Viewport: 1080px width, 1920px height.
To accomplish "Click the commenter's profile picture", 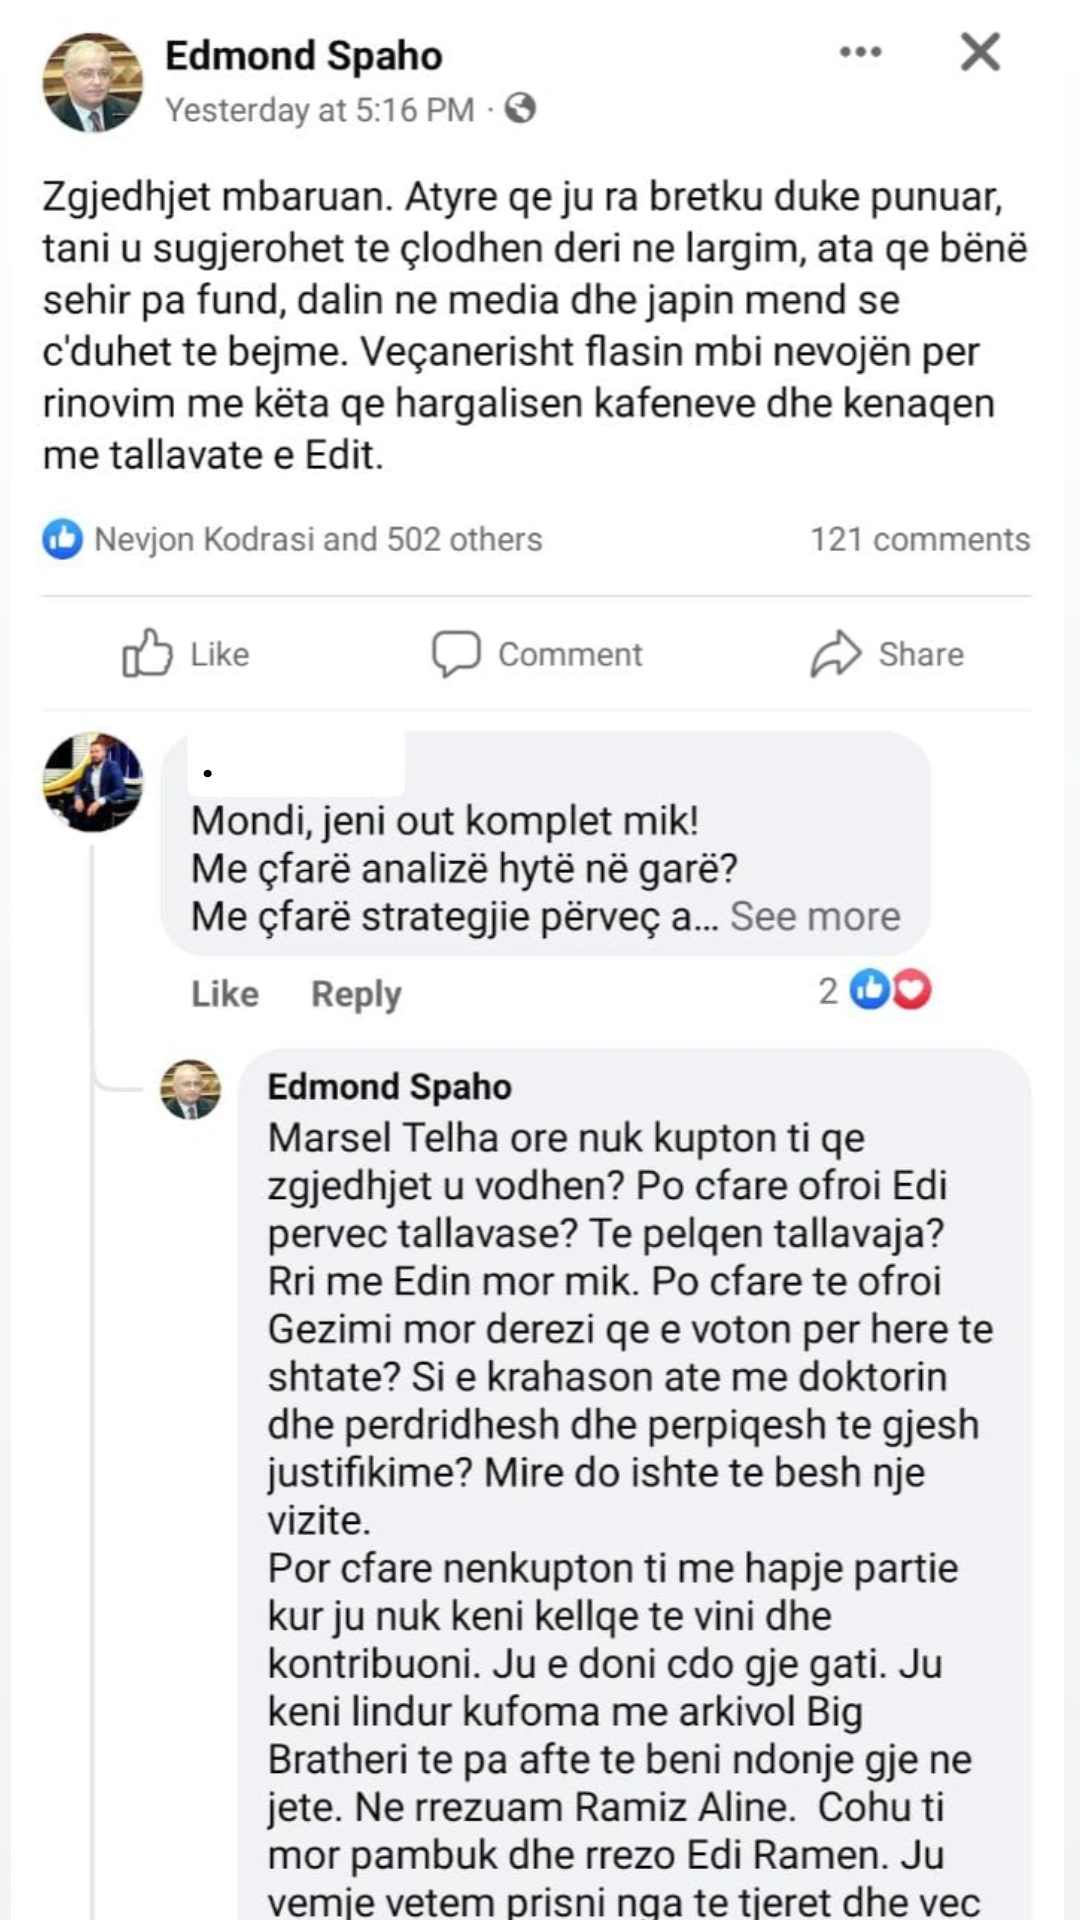I will (x=92, y=782).
